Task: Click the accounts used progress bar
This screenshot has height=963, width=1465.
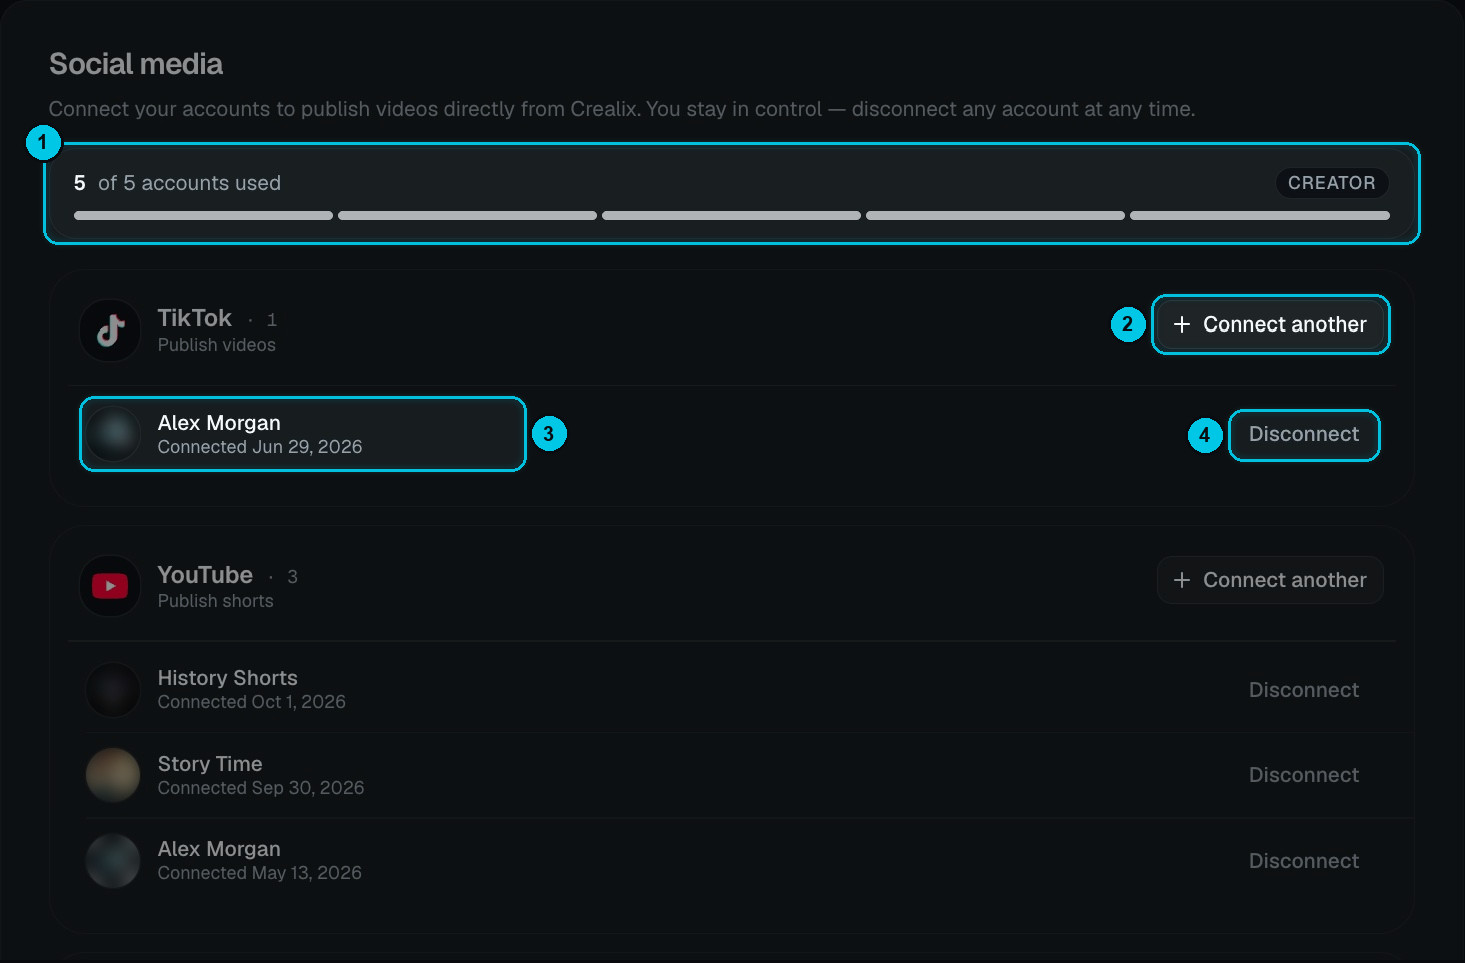Action: click(x=732, y=215)
